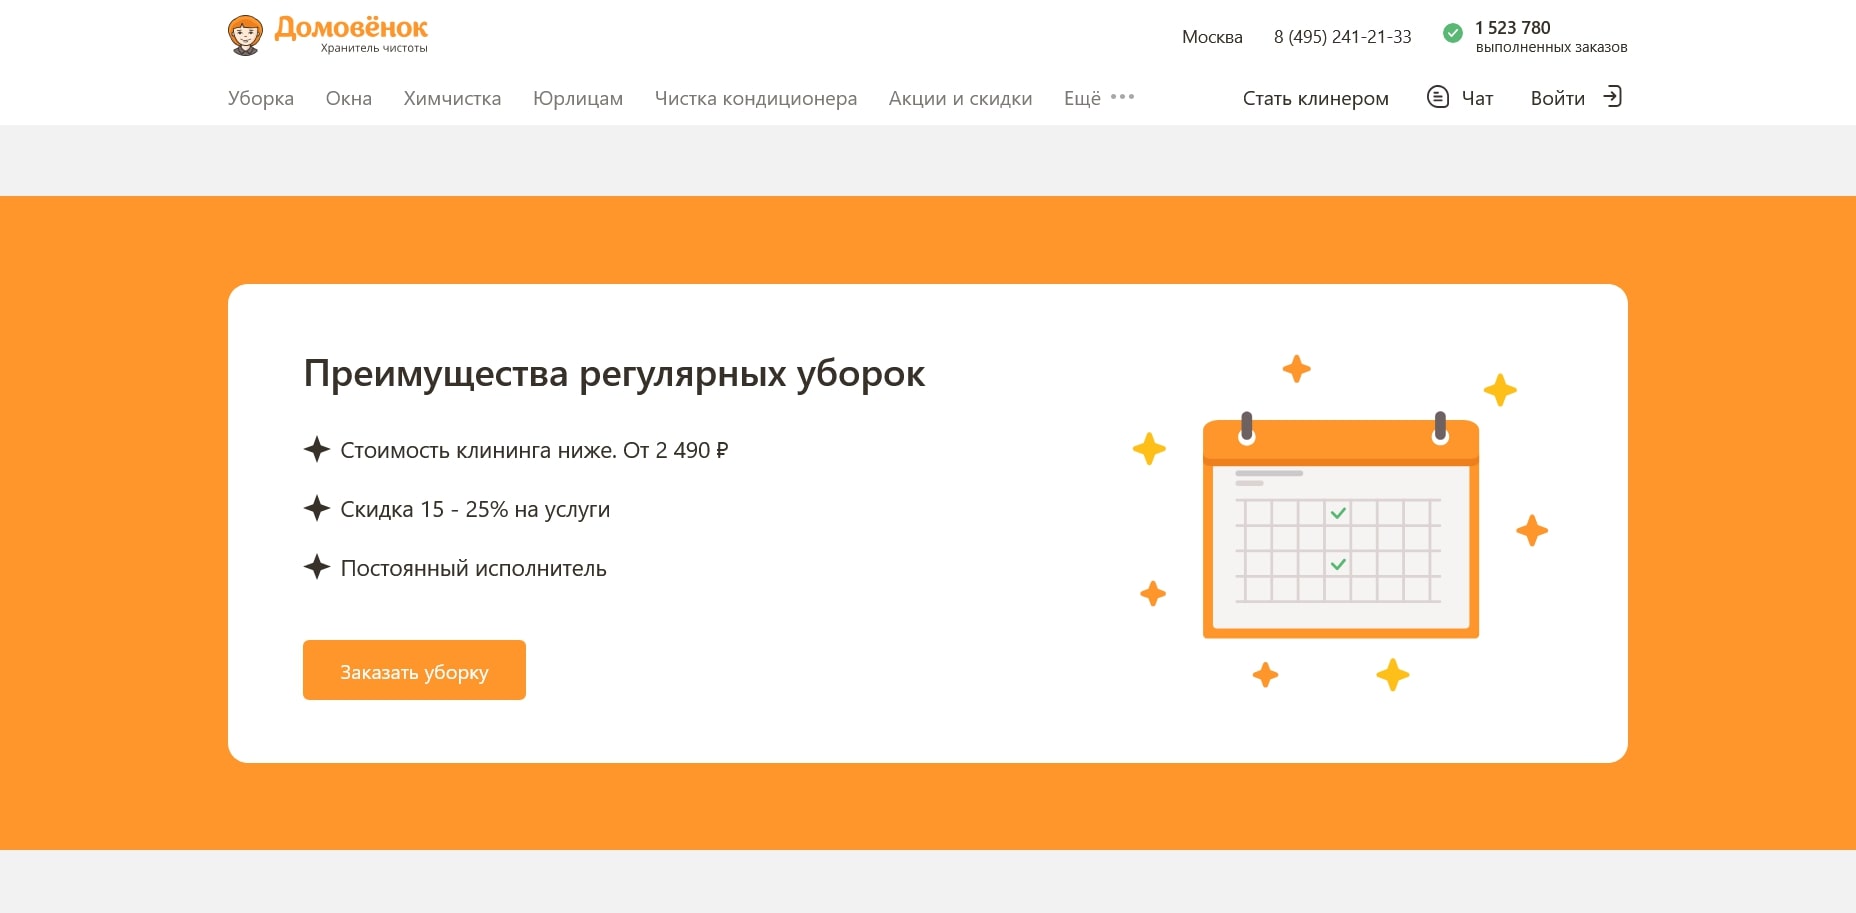
Task: Click the star bullet beside Постоянный исполнитель
Action: [317, 567]
